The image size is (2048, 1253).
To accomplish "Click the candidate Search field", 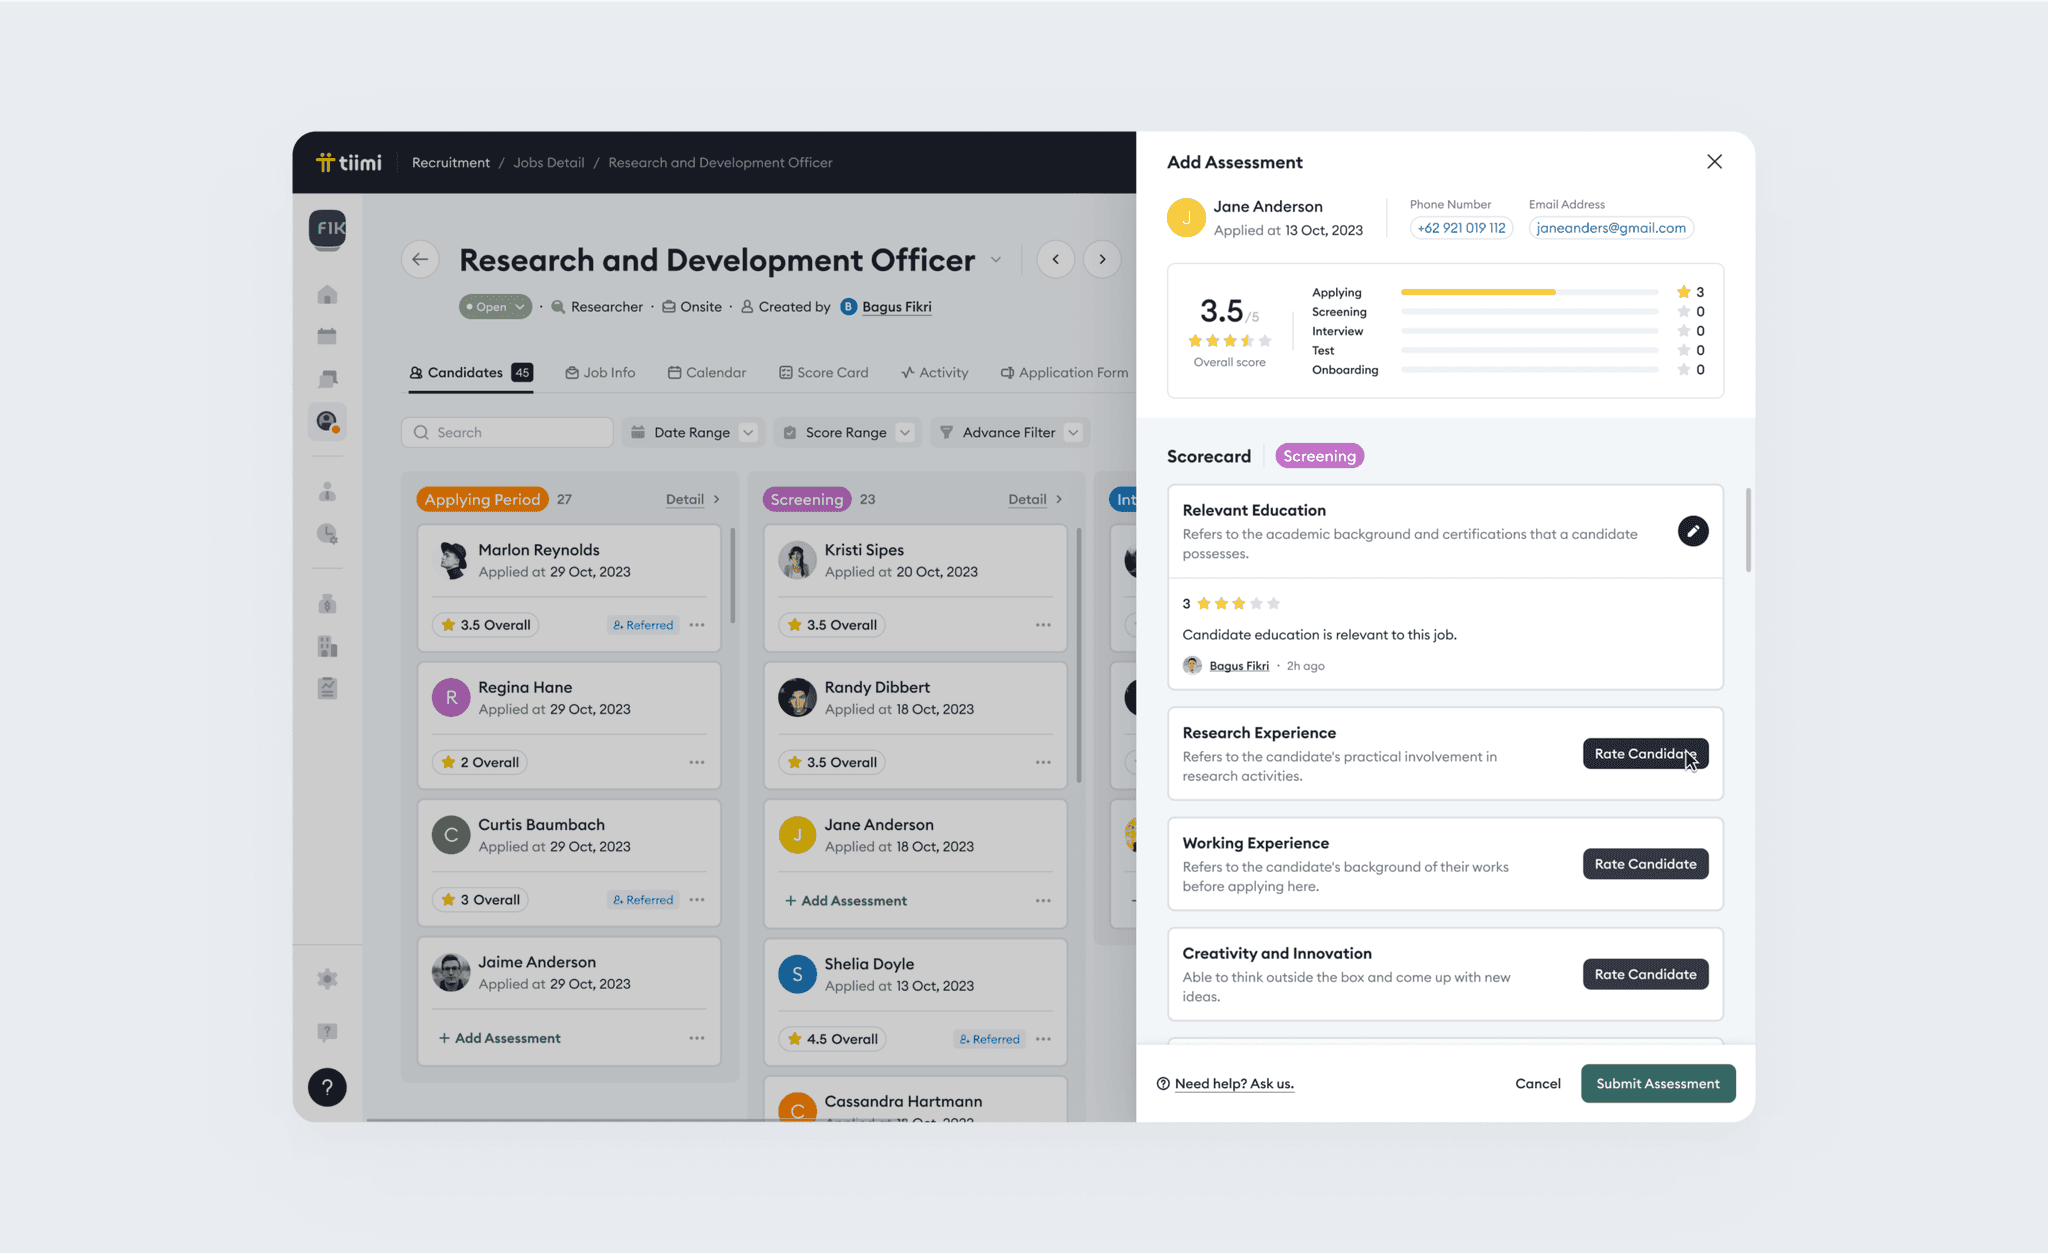I will pos(507,433).
